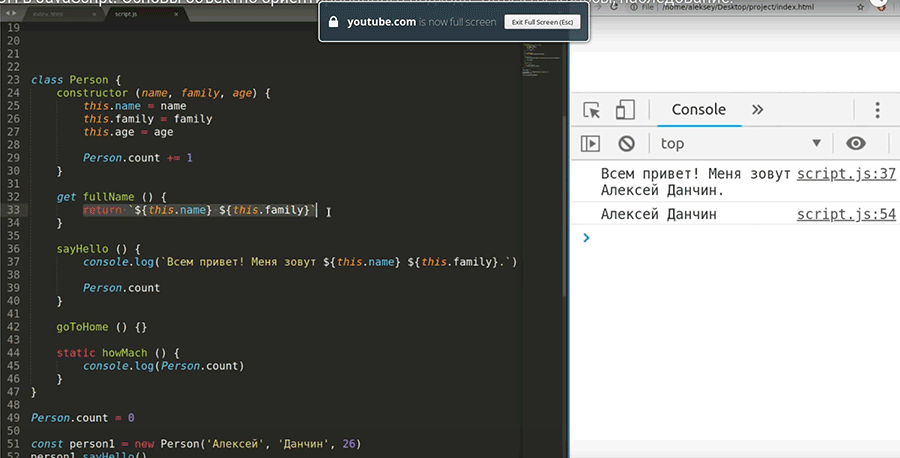Click the 'sayHello () {' code line
Image resolution: width=900 pixels, height=458 pixels.
coord(98,249)
